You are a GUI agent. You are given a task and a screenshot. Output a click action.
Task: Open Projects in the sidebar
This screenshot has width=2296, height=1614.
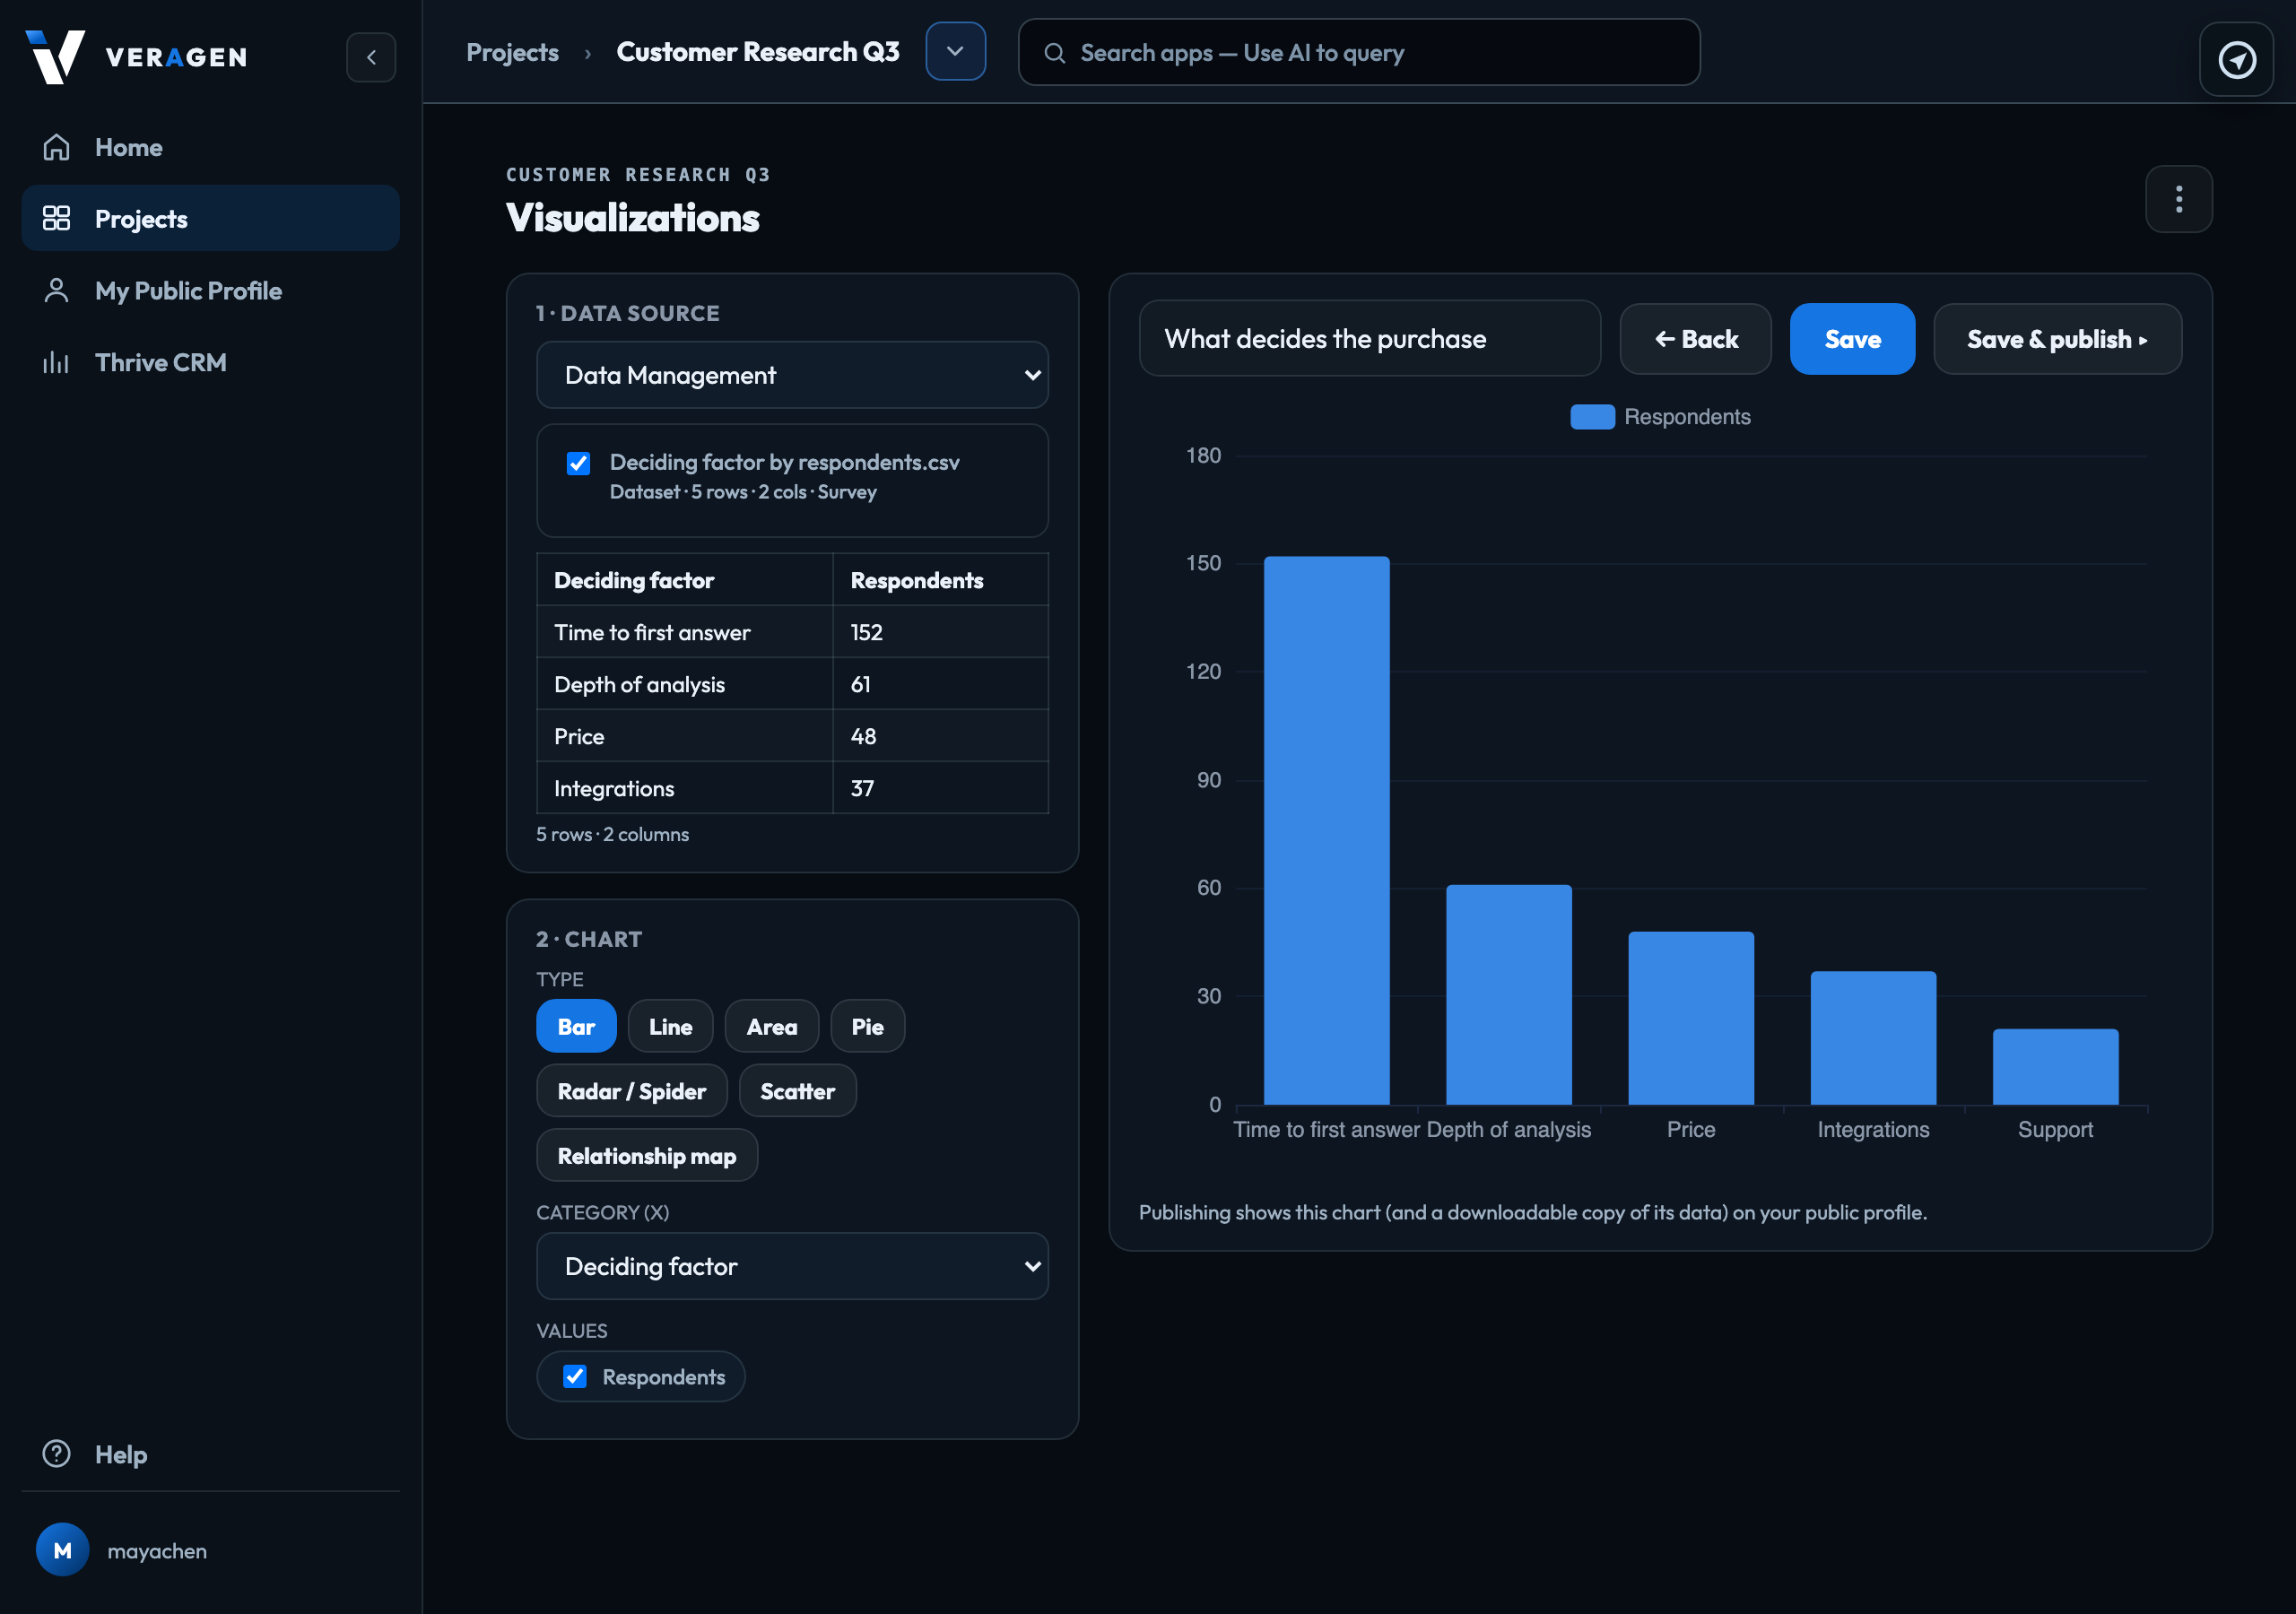click(x=210, y=218)
